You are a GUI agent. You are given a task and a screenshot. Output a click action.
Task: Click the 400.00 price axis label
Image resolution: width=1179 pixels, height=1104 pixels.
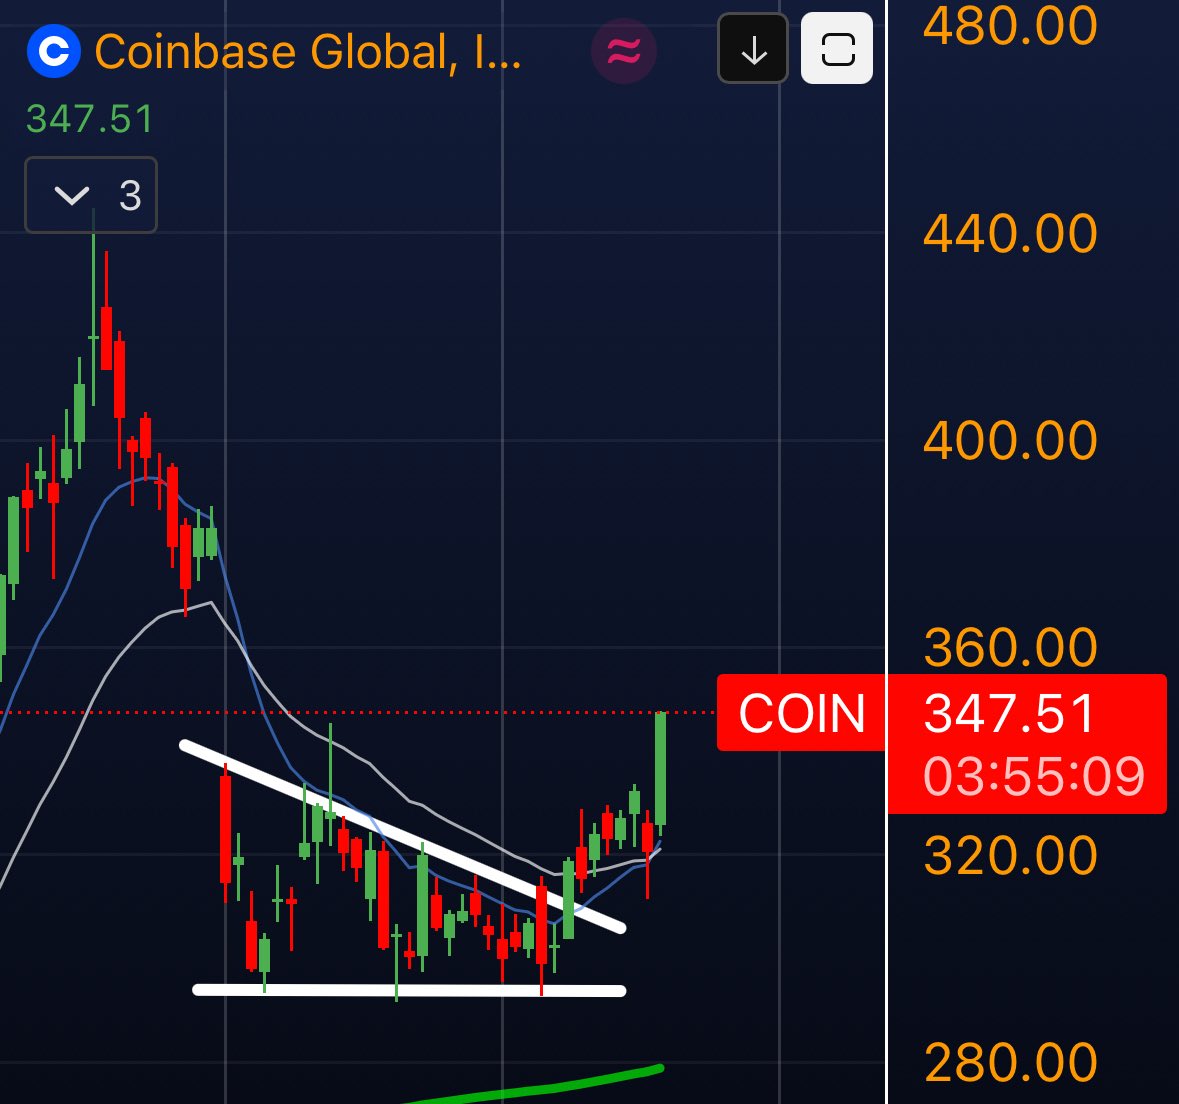(1010, 440)
